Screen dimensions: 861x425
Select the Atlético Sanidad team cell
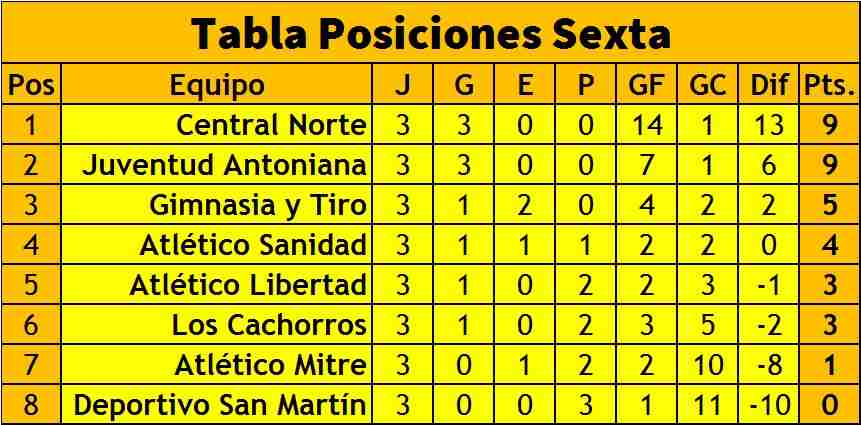(x=217, y=245)
